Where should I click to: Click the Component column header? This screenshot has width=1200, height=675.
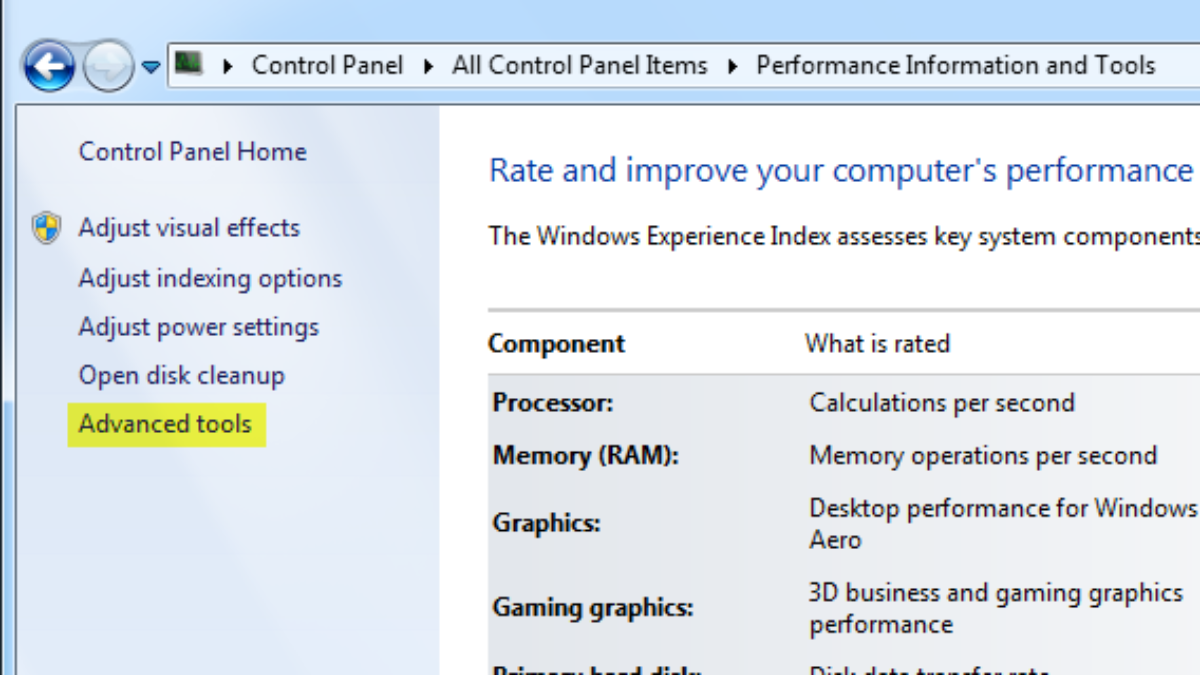[x=556, y=344]
